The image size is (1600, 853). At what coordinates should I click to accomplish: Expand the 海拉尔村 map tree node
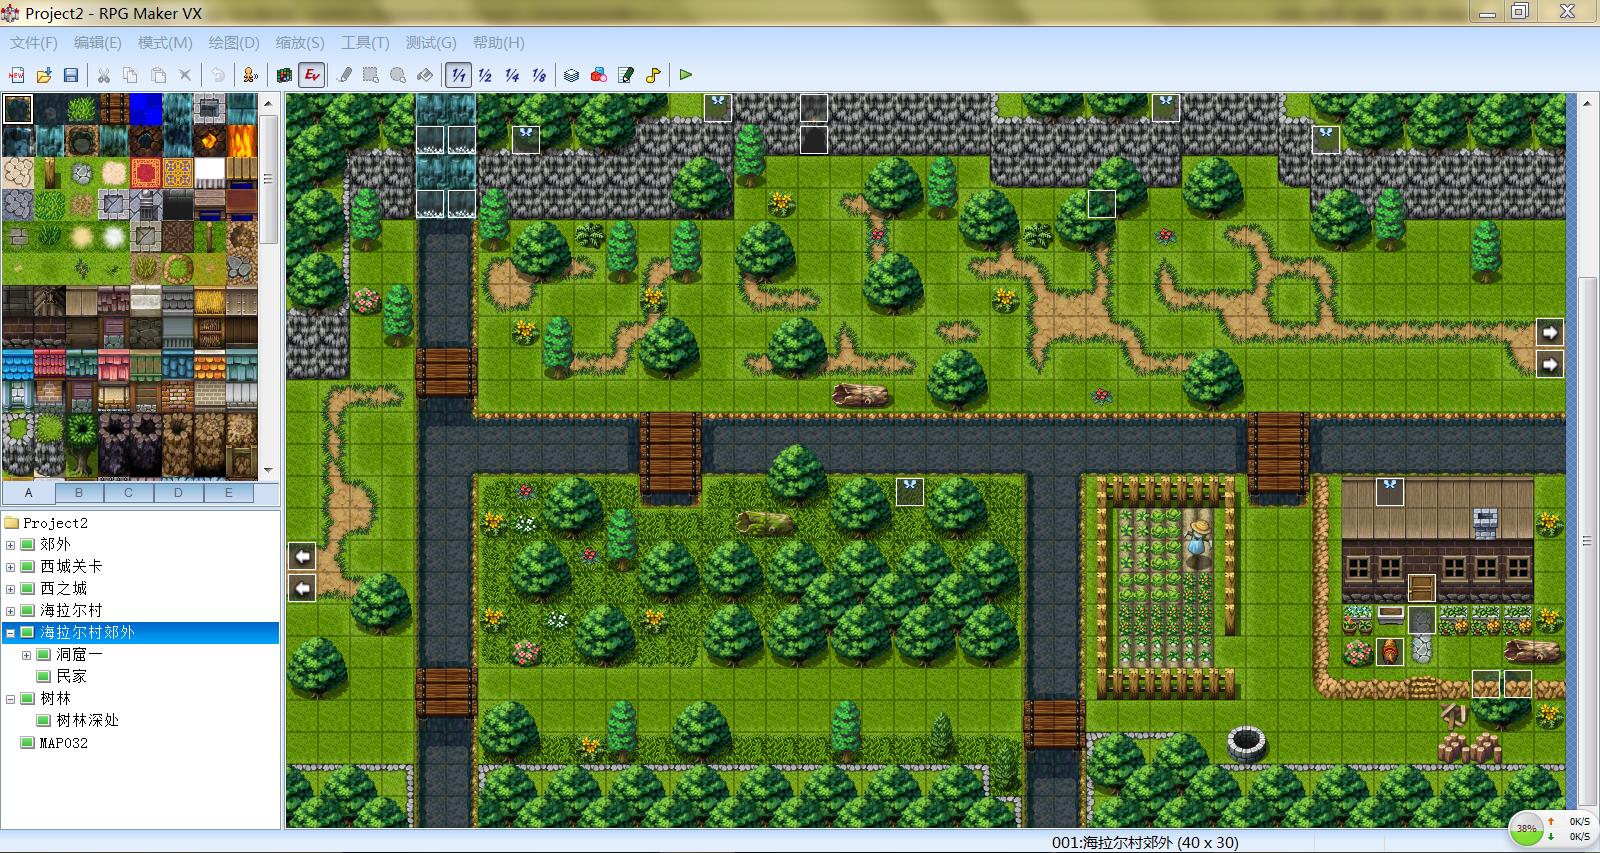pos(11,611)
